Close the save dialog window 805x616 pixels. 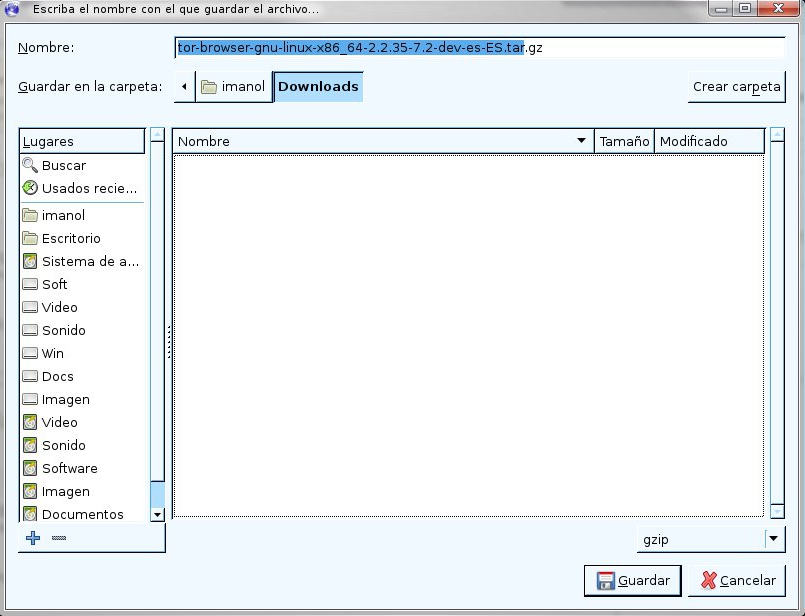[778, 8]
